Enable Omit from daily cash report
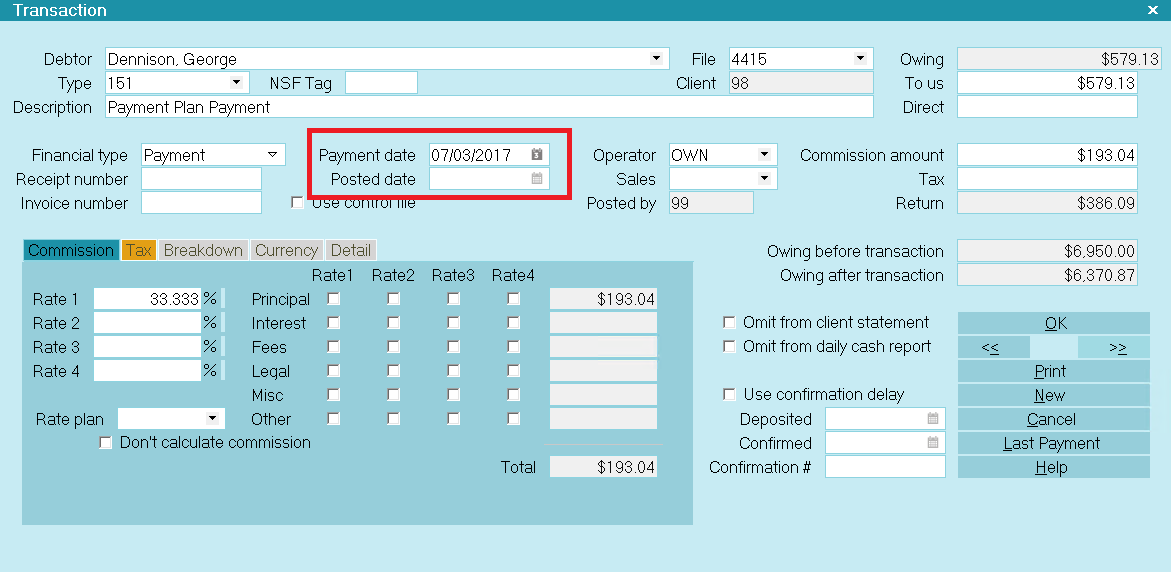This screenshot has width=1171, height=572. pos(730,346)
